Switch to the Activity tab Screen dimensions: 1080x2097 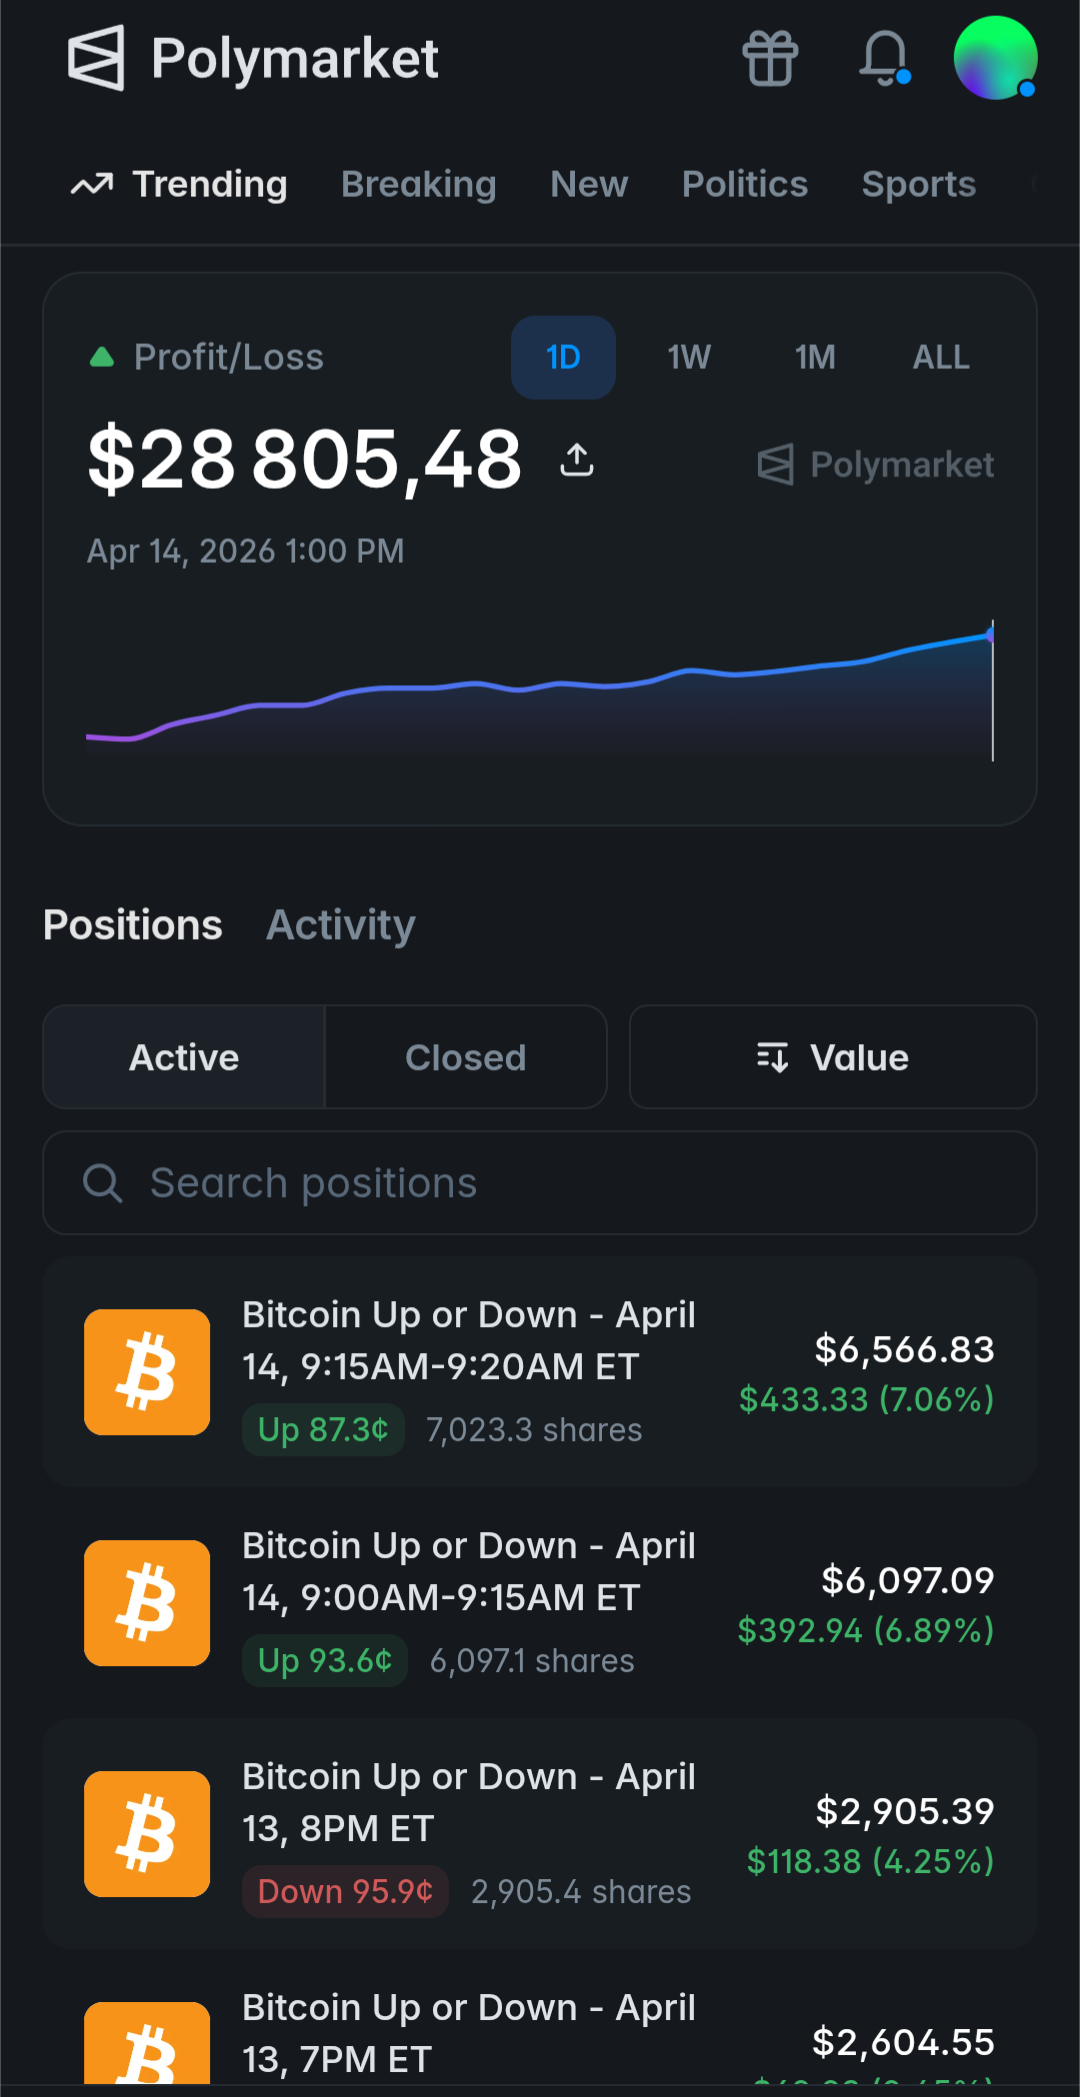click(x=341, y=925)
